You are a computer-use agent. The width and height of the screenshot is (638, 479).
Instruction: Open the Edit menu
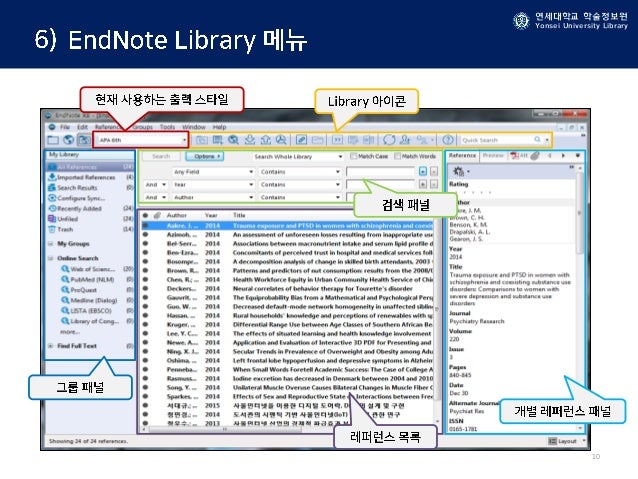tap(82, 127)
